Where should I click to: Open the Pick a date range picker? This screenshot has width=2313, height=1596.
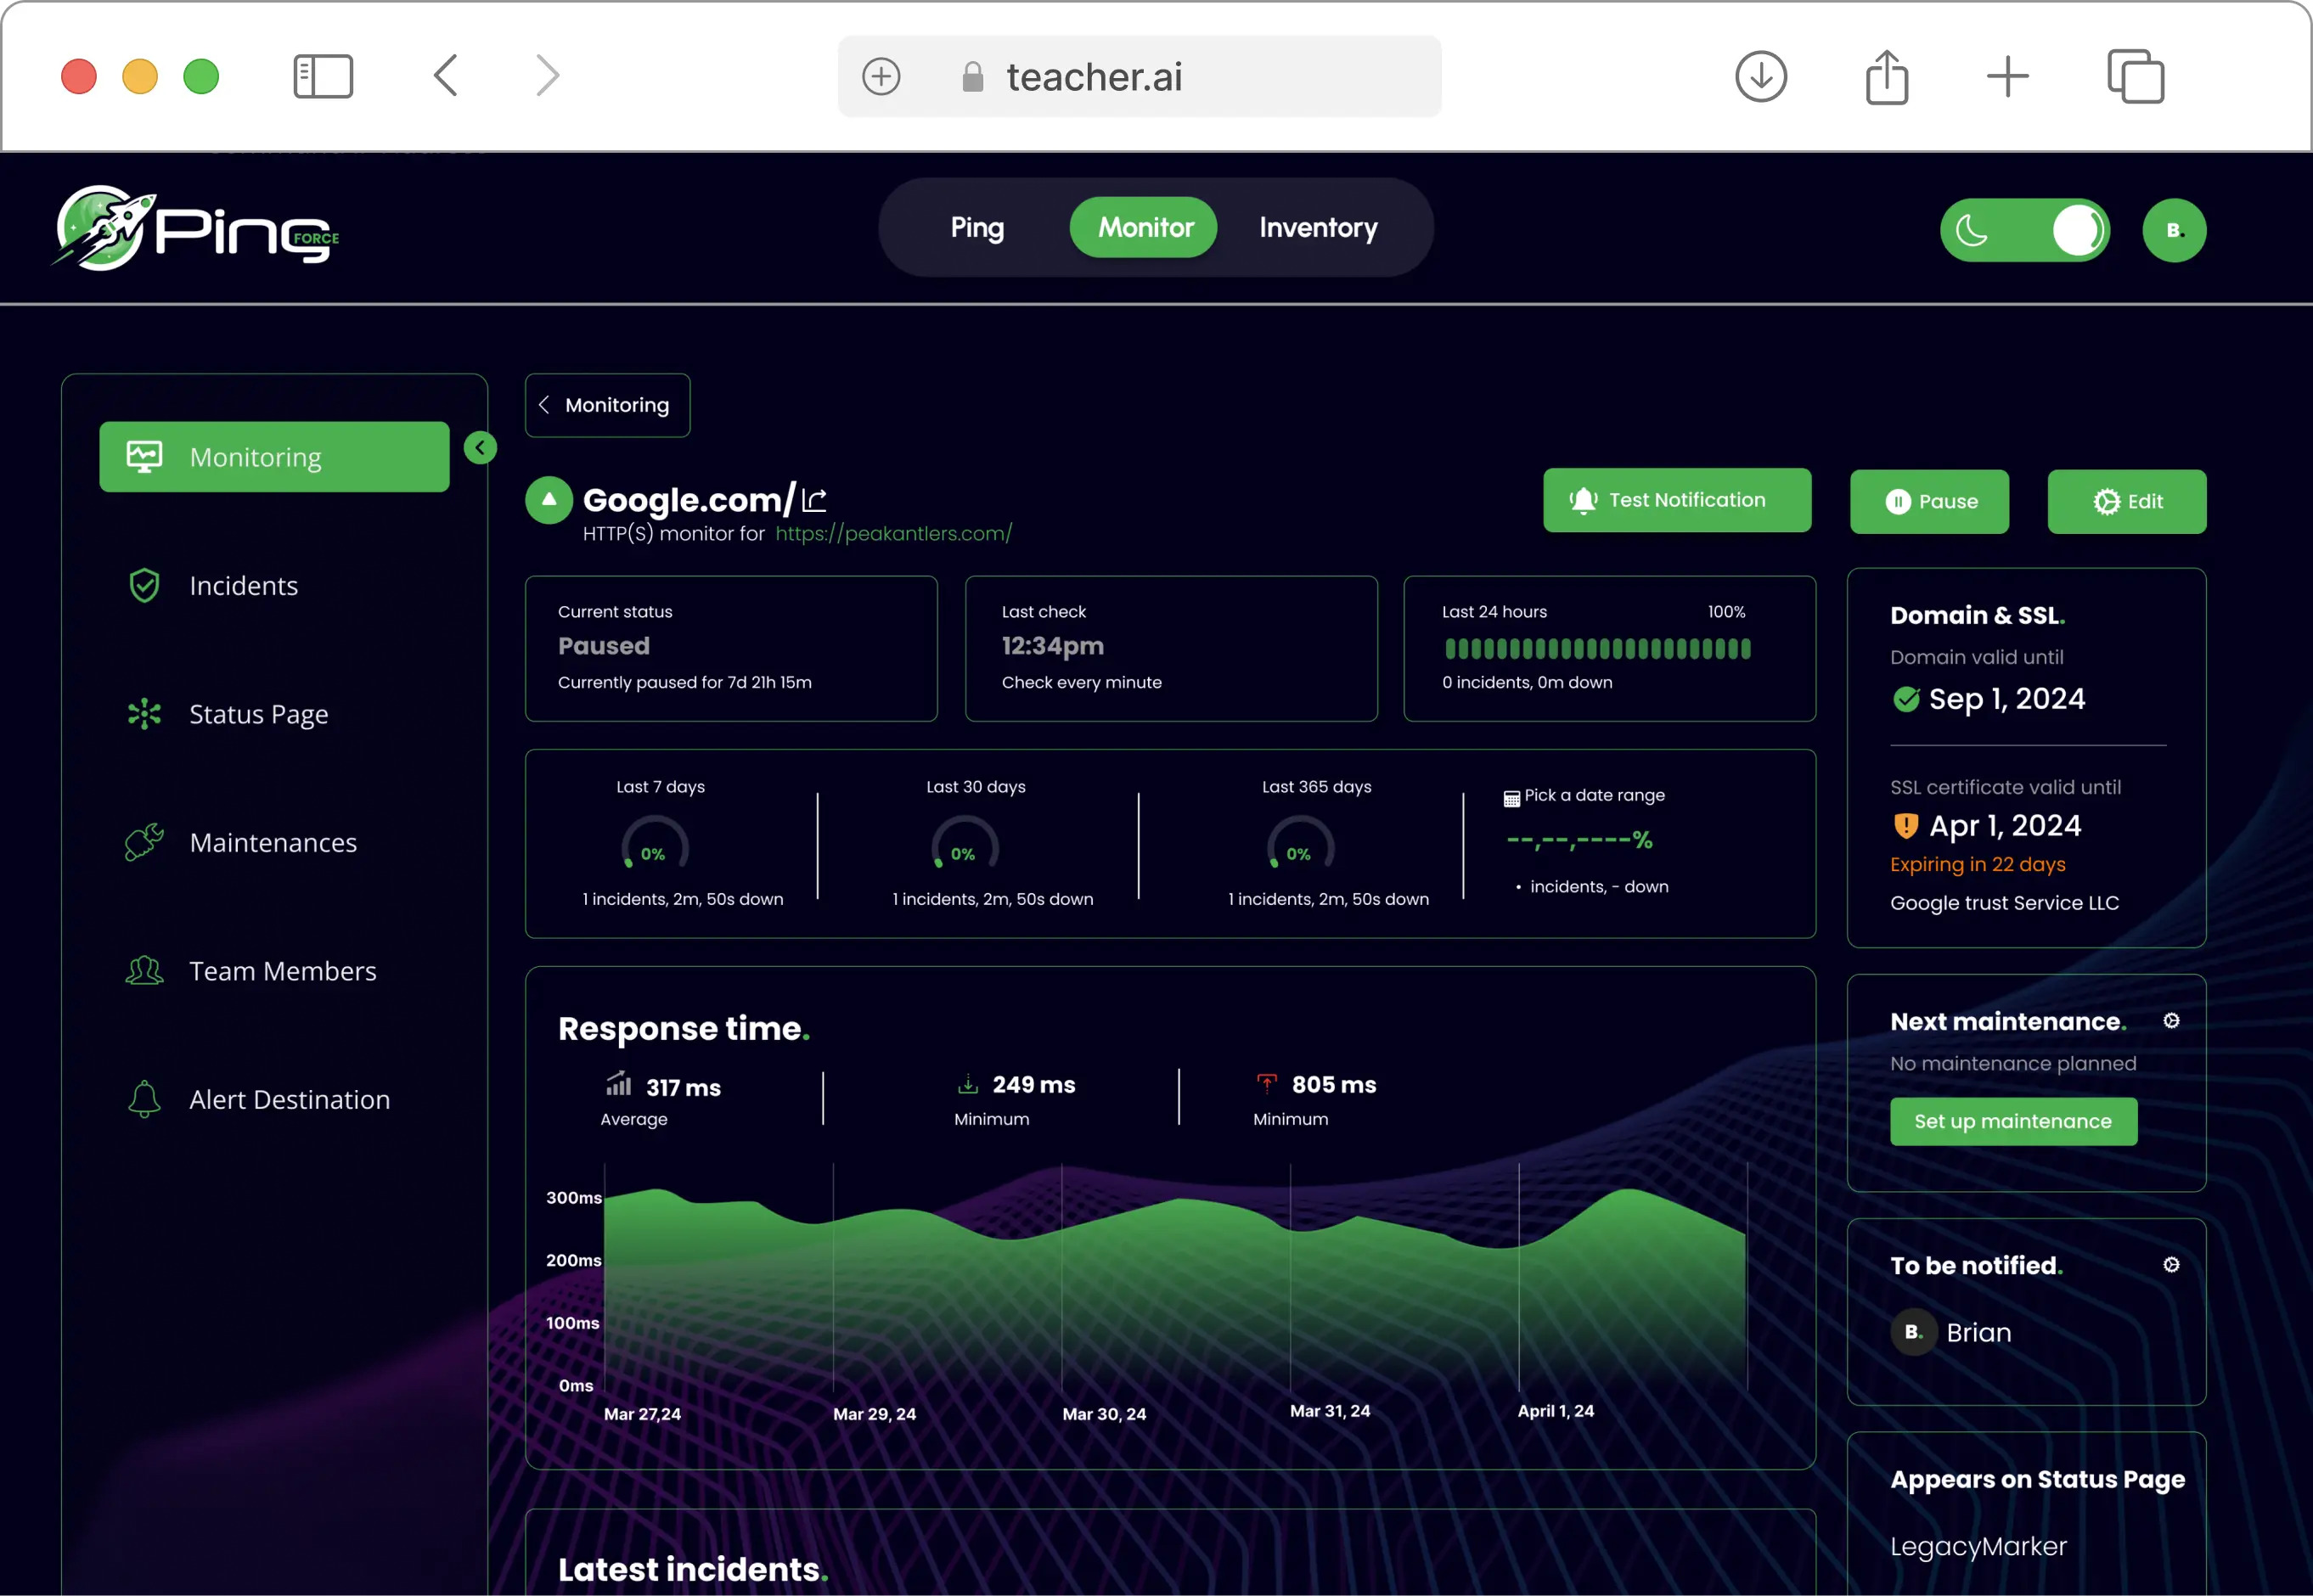[1585, 796]
